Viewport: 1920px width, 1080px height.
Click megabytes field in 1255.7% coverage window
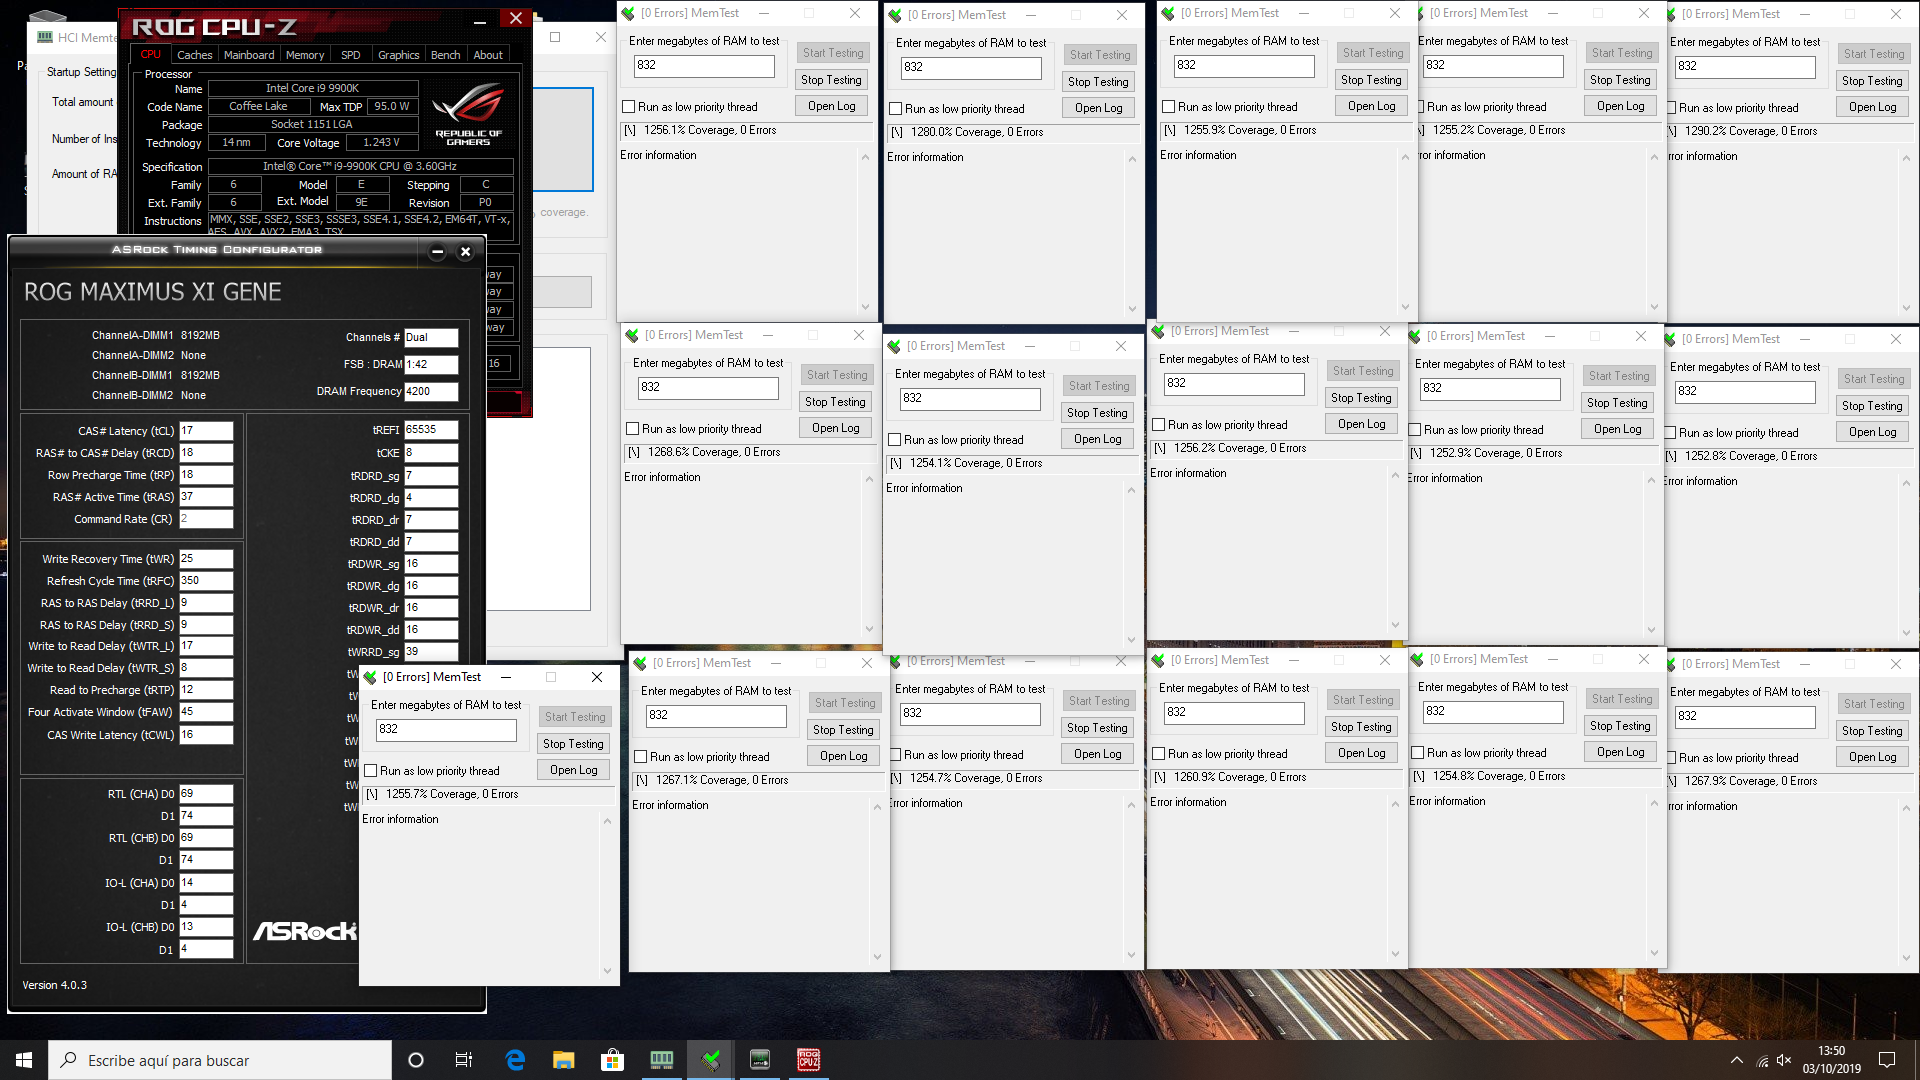point(446,730)
